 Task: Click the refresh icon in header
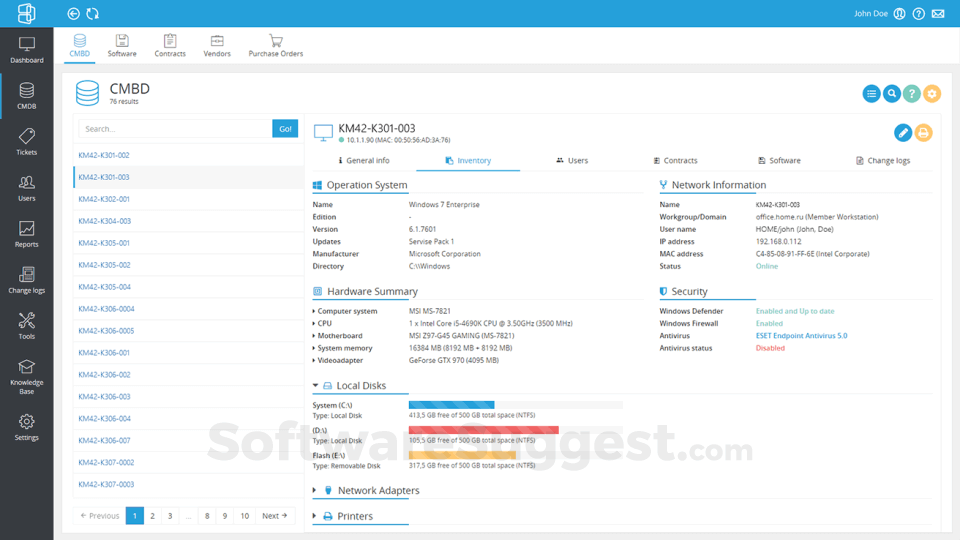(x=92, y=13)
